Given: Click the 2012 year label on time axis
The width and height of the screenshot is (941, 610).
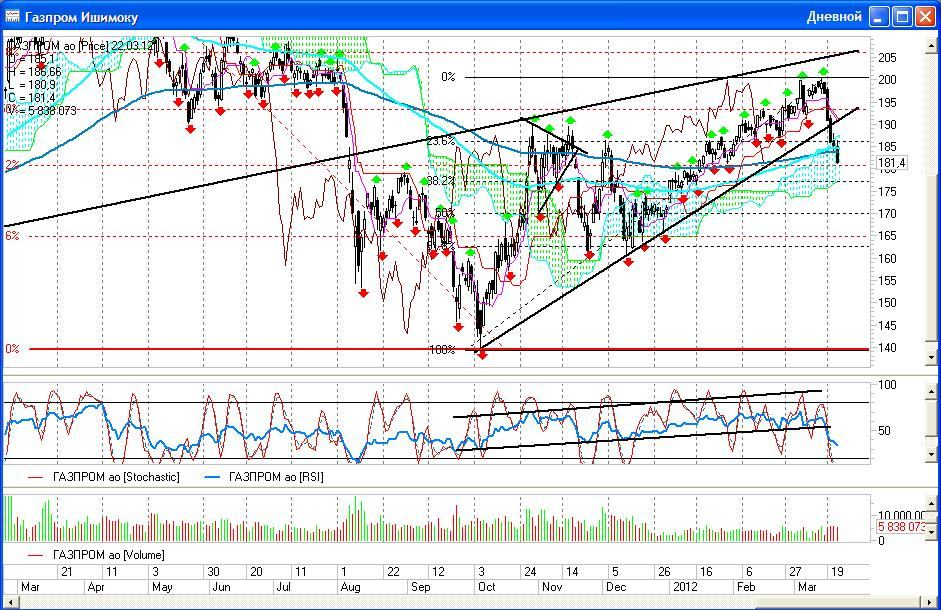Looking at the screenshot, I should coord(685,587).
